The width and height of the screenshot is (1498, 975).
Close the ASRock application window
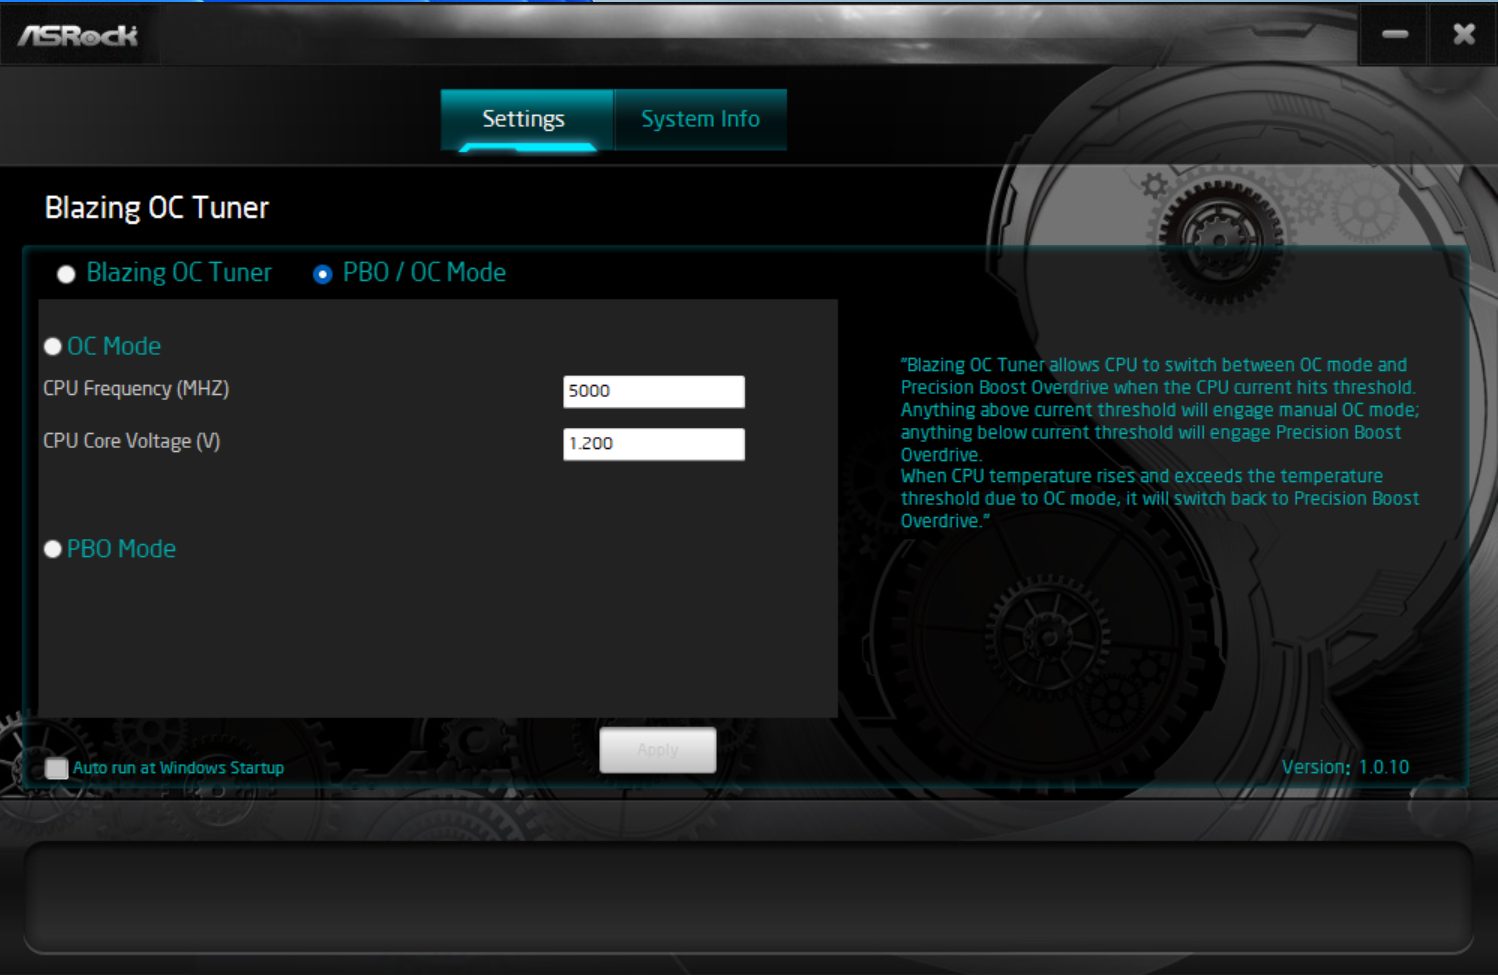click(1463, 35)
